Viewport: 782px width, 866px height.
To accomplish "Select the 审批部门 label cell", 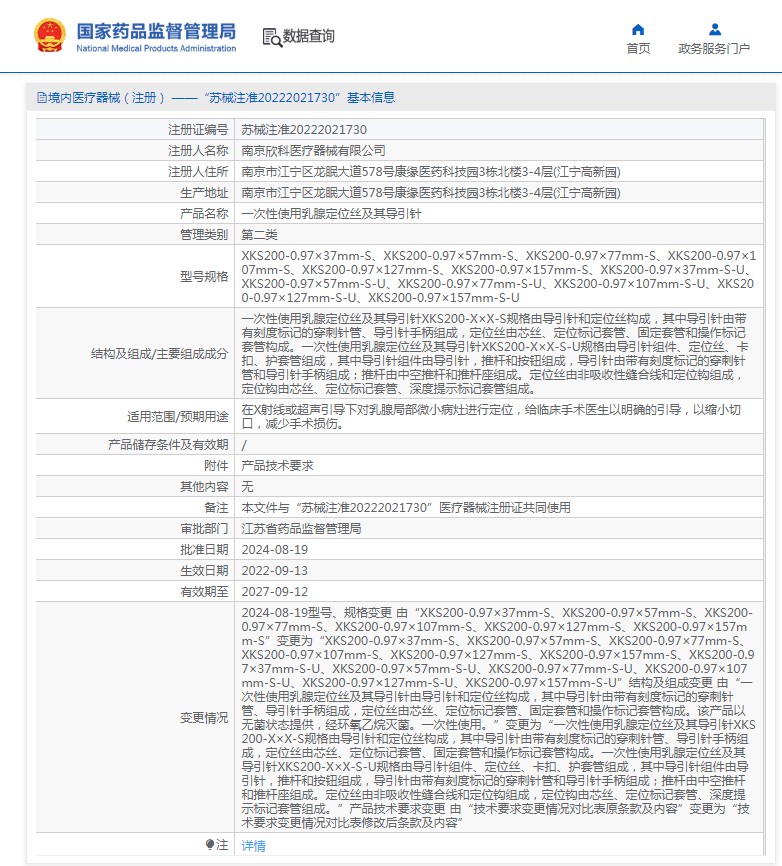I will pyautogui.click(x=135, y=529).
